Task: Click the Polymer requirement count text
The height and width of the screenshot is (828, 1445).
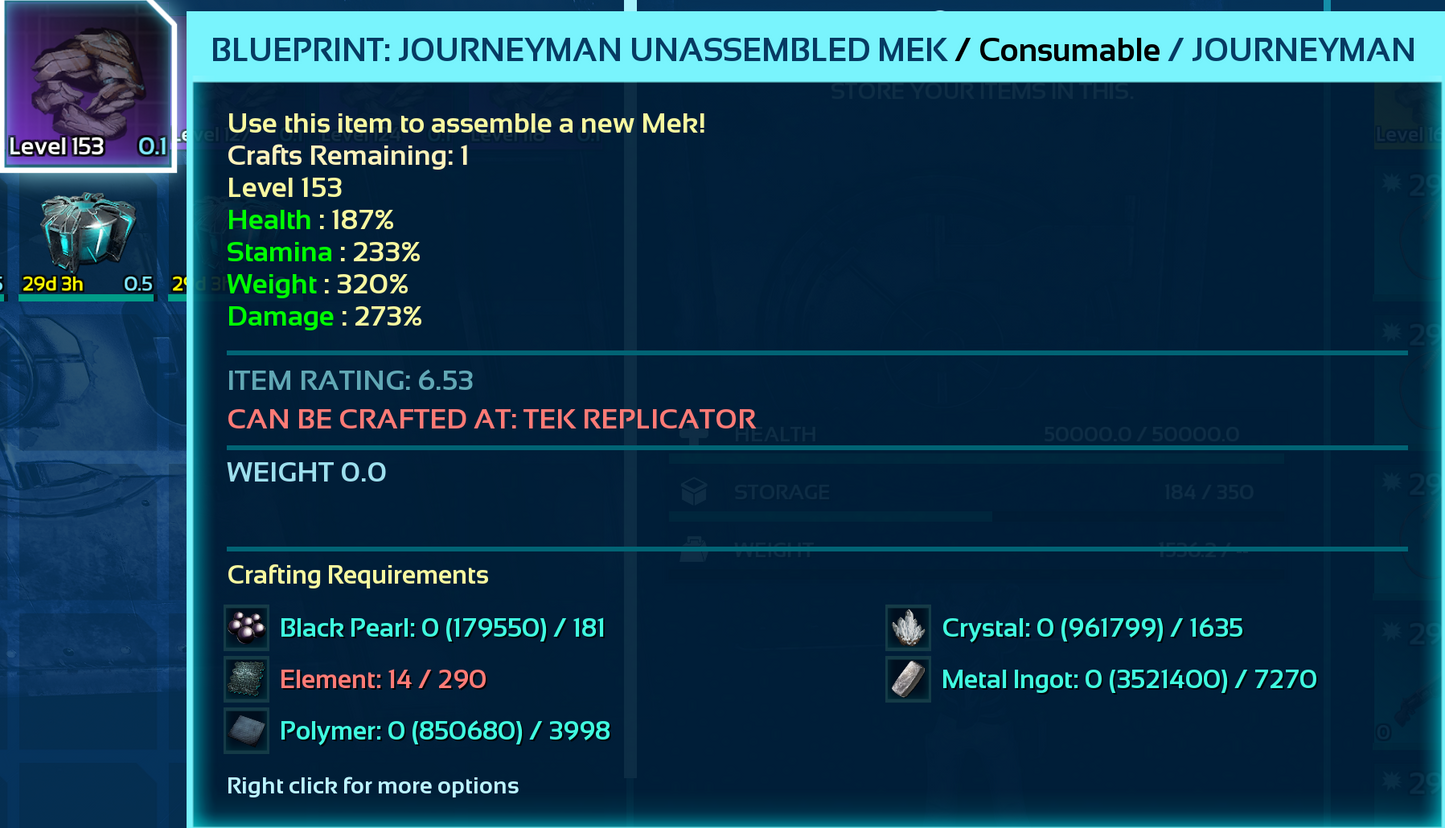Action: (445, 731)
